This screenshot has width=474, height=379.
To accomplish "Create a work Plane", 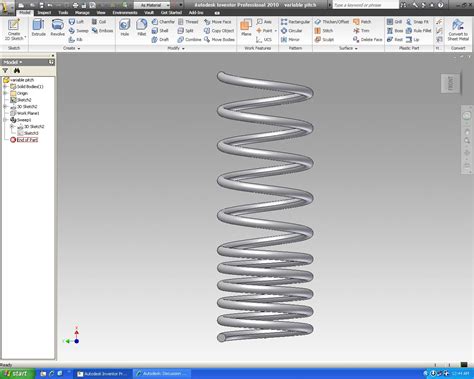I will pos(246,27).
